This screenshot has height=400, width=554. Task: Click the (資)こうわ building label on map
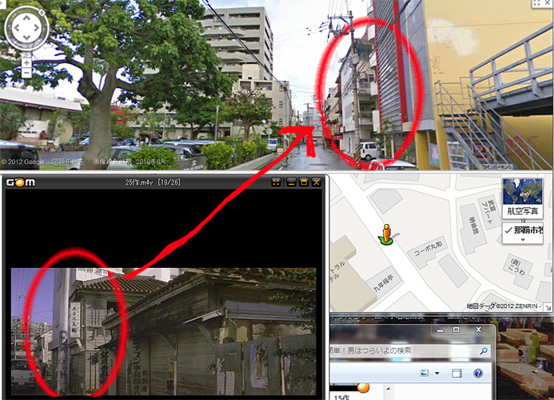tap(517, 266)
